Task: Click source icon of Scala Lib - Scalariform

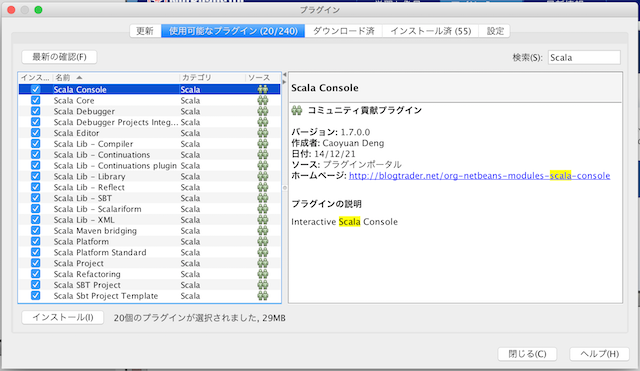Action: coord(263,209)
